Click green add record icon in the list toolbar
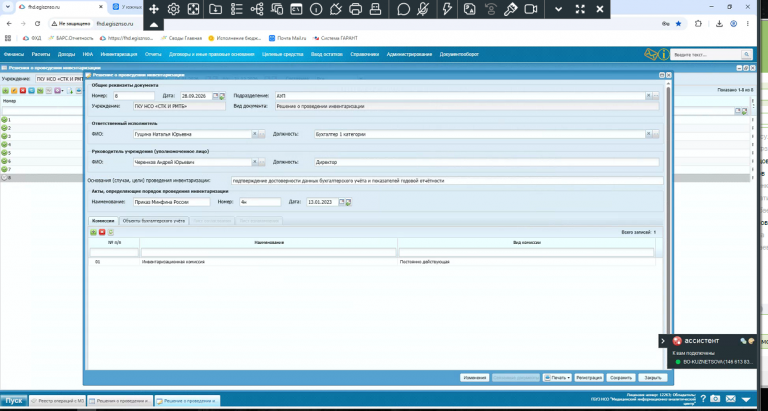 click(6, 91)
